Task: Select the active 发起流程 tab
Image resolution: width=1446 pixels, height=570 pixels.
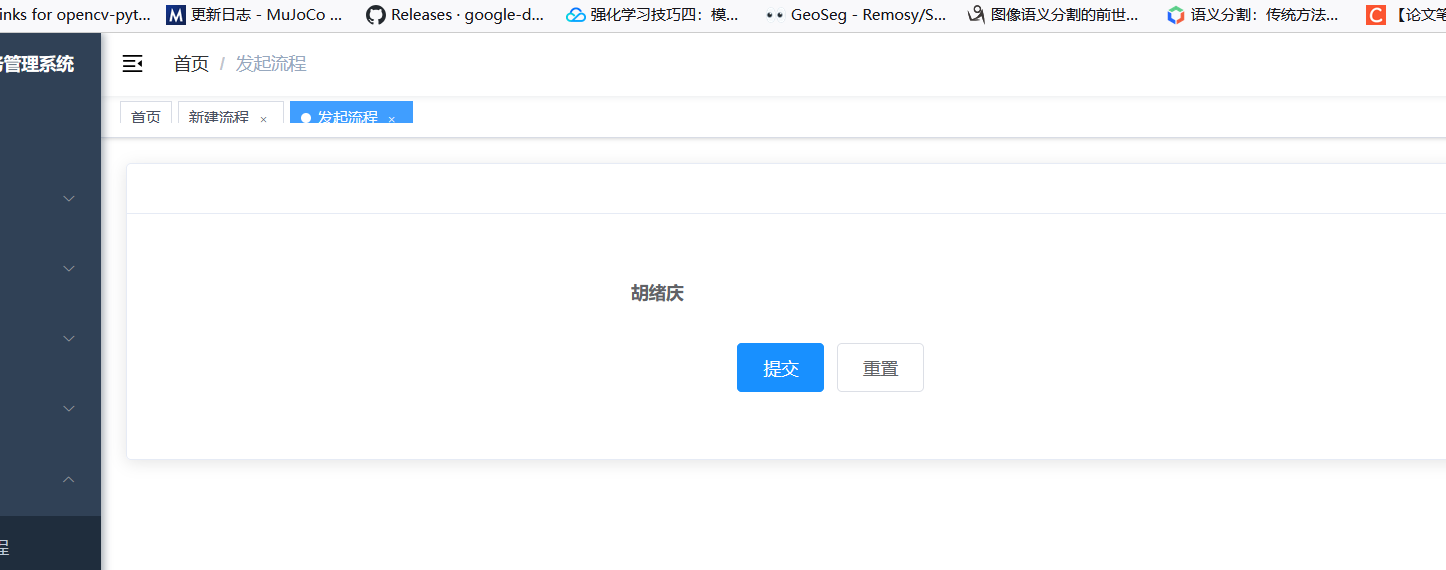Action: point(347,117)
